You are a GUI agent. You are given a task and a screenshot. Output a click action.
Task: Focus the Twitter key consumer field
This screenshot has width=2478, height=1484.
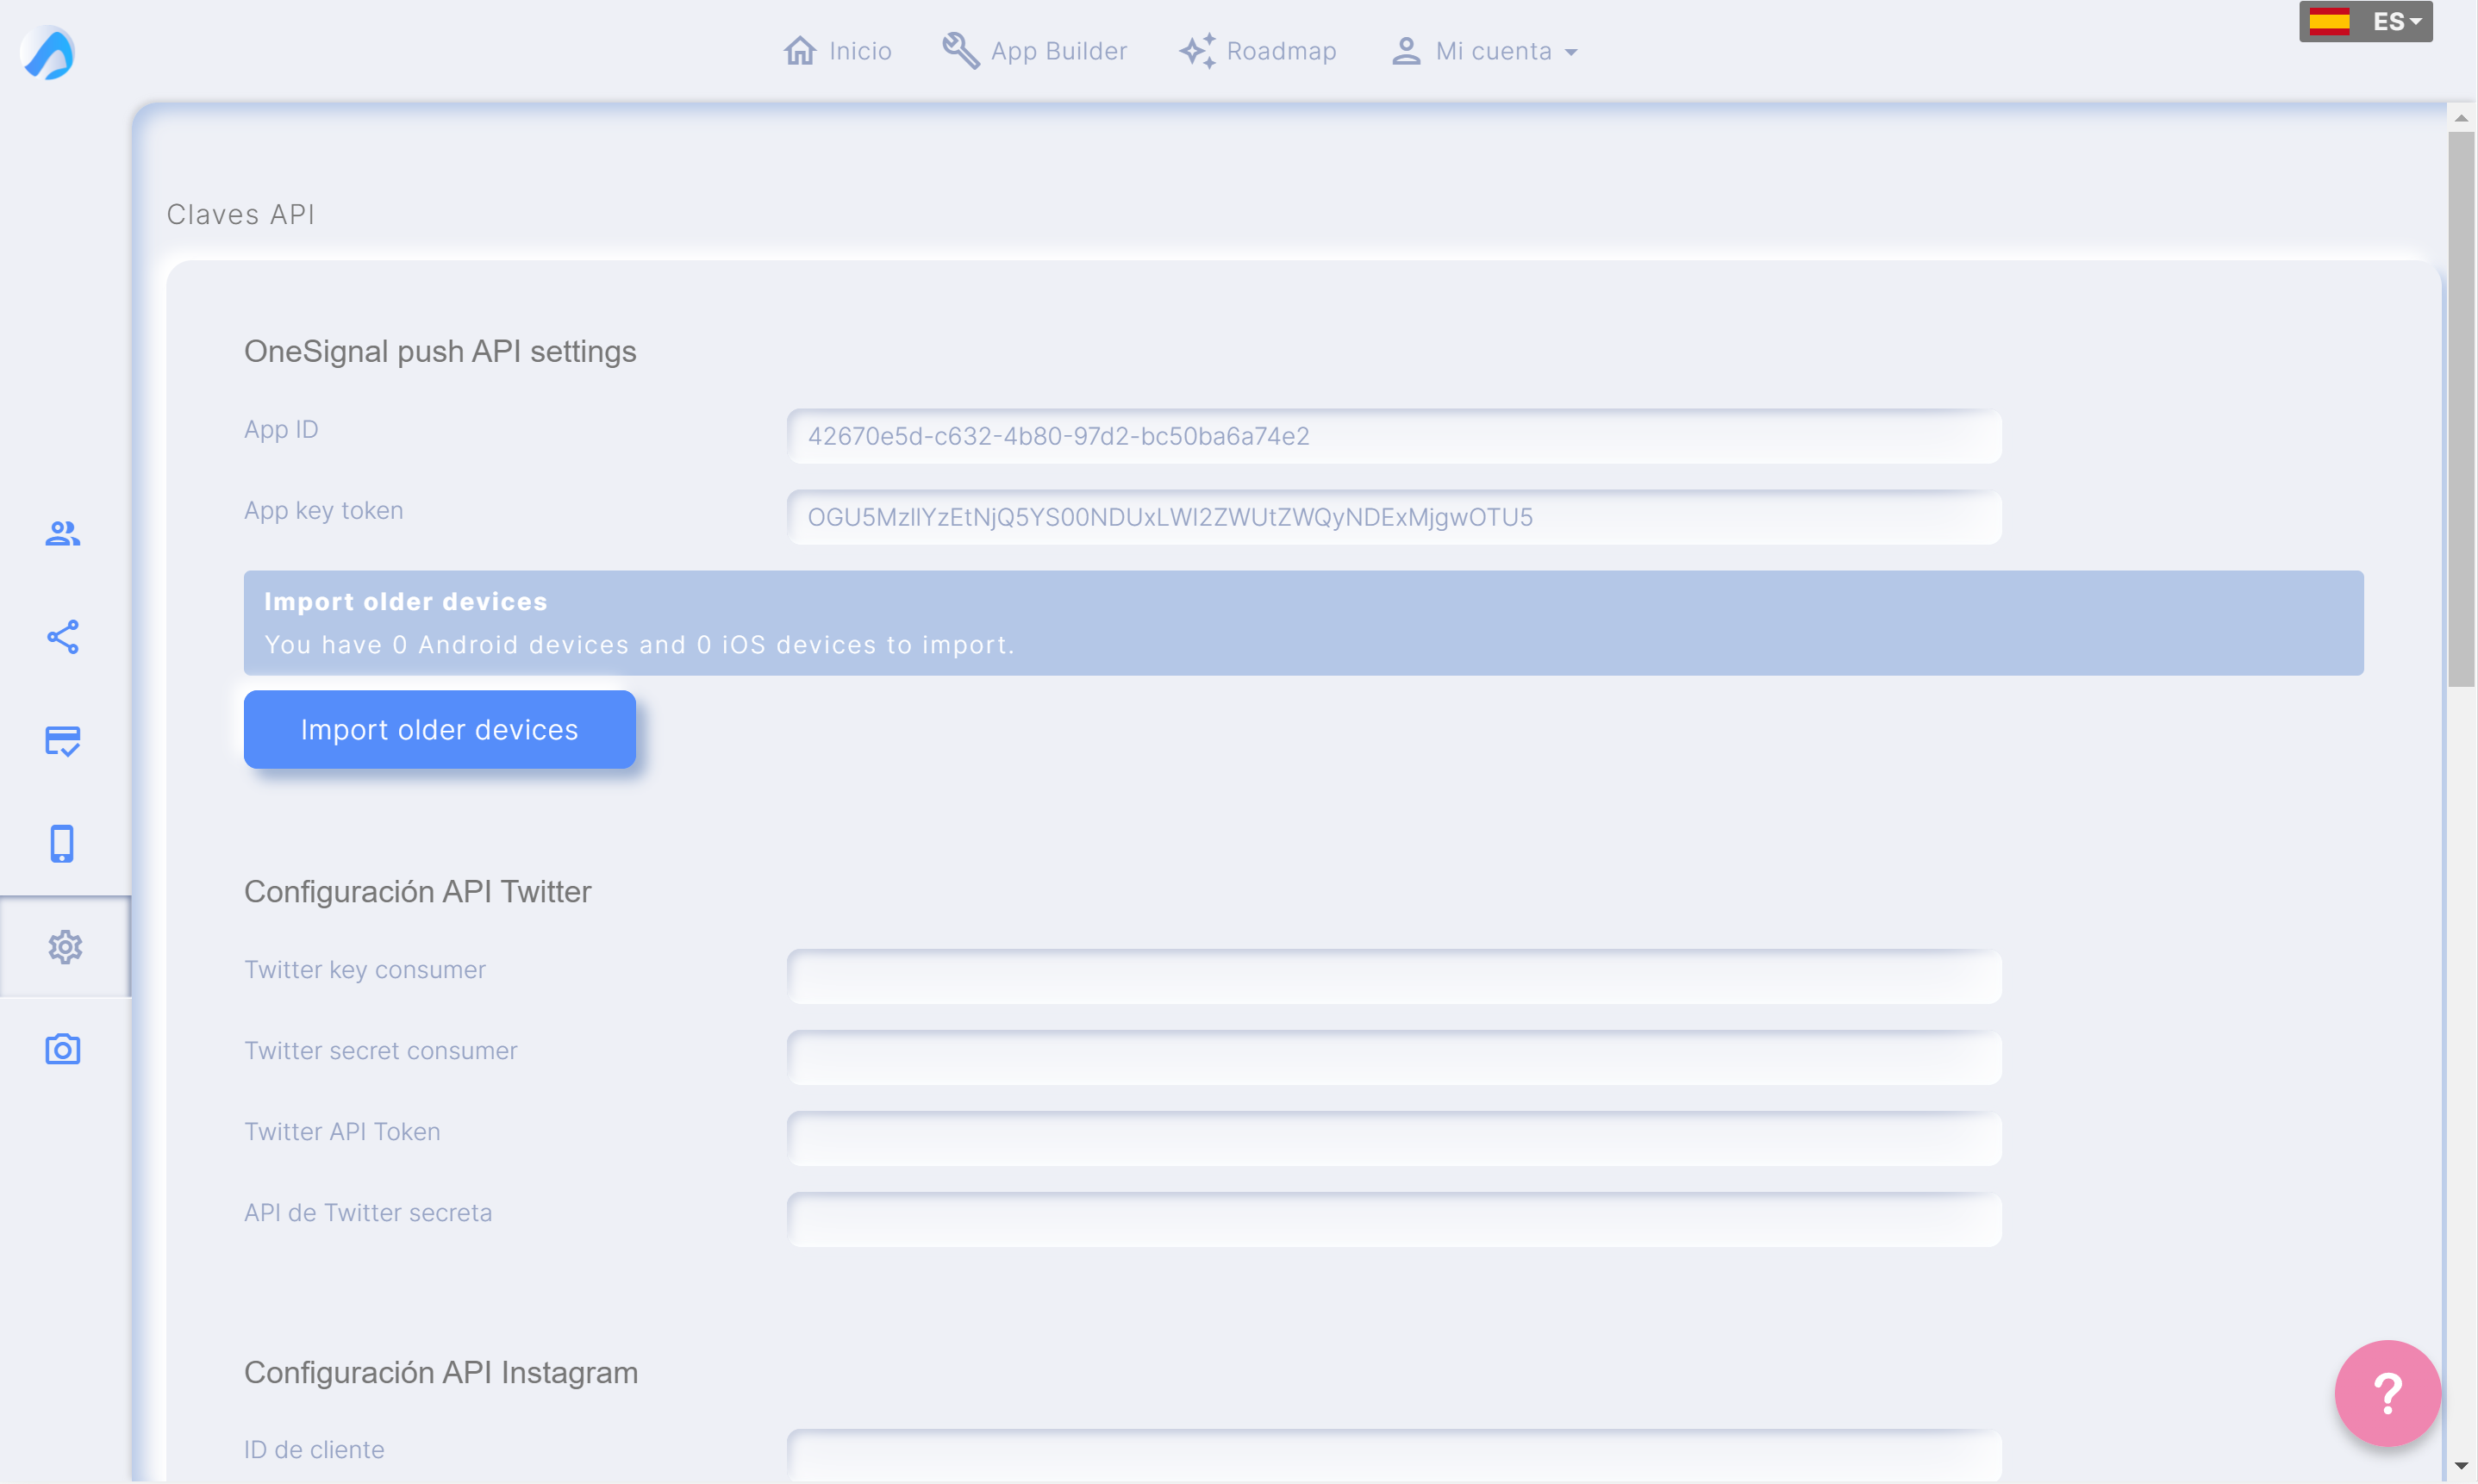click(1394, 977)
